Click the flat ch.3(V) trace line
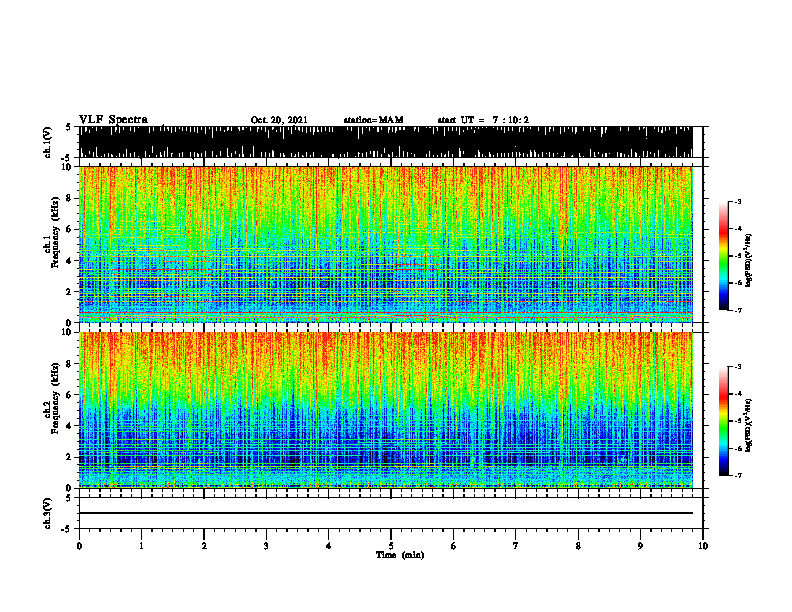 coord(385,513)
